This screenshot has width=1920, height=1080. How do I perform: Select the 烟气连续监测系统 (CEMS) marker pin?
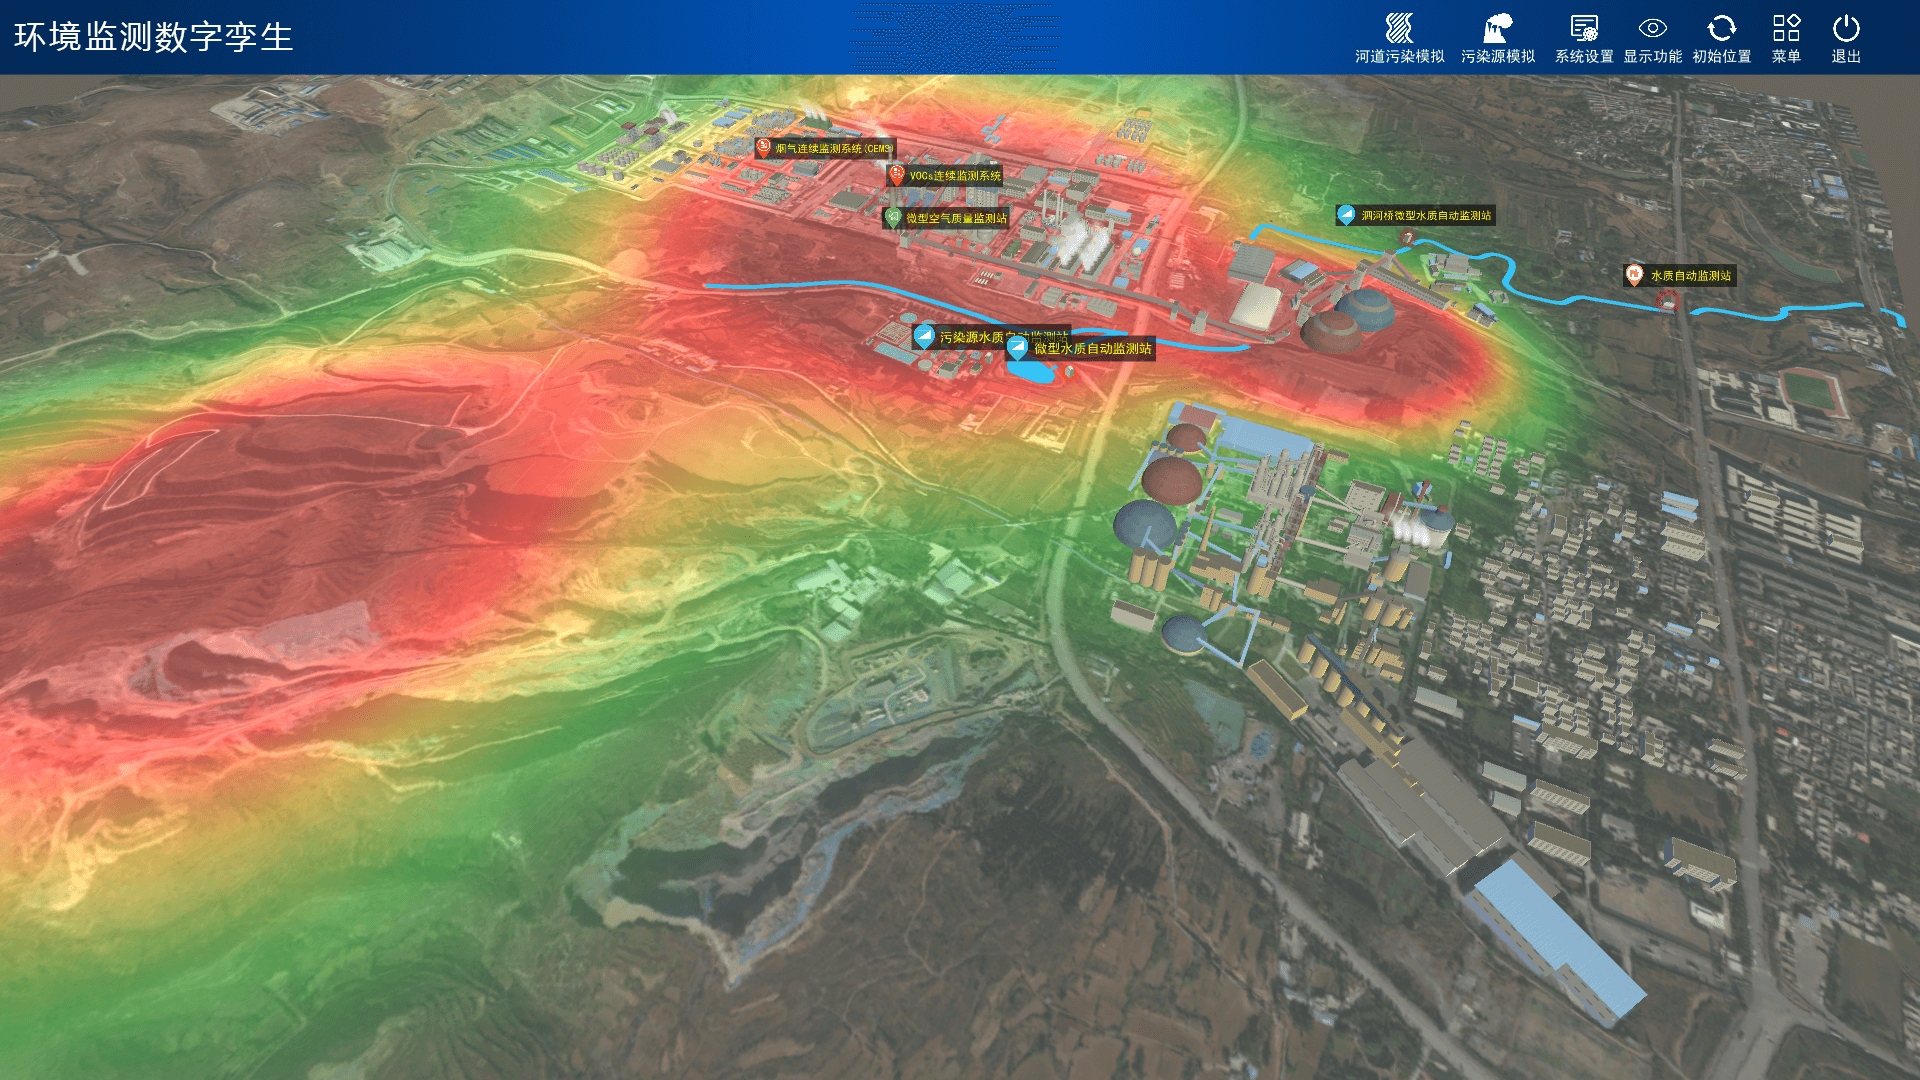click(x=764, y=147)
